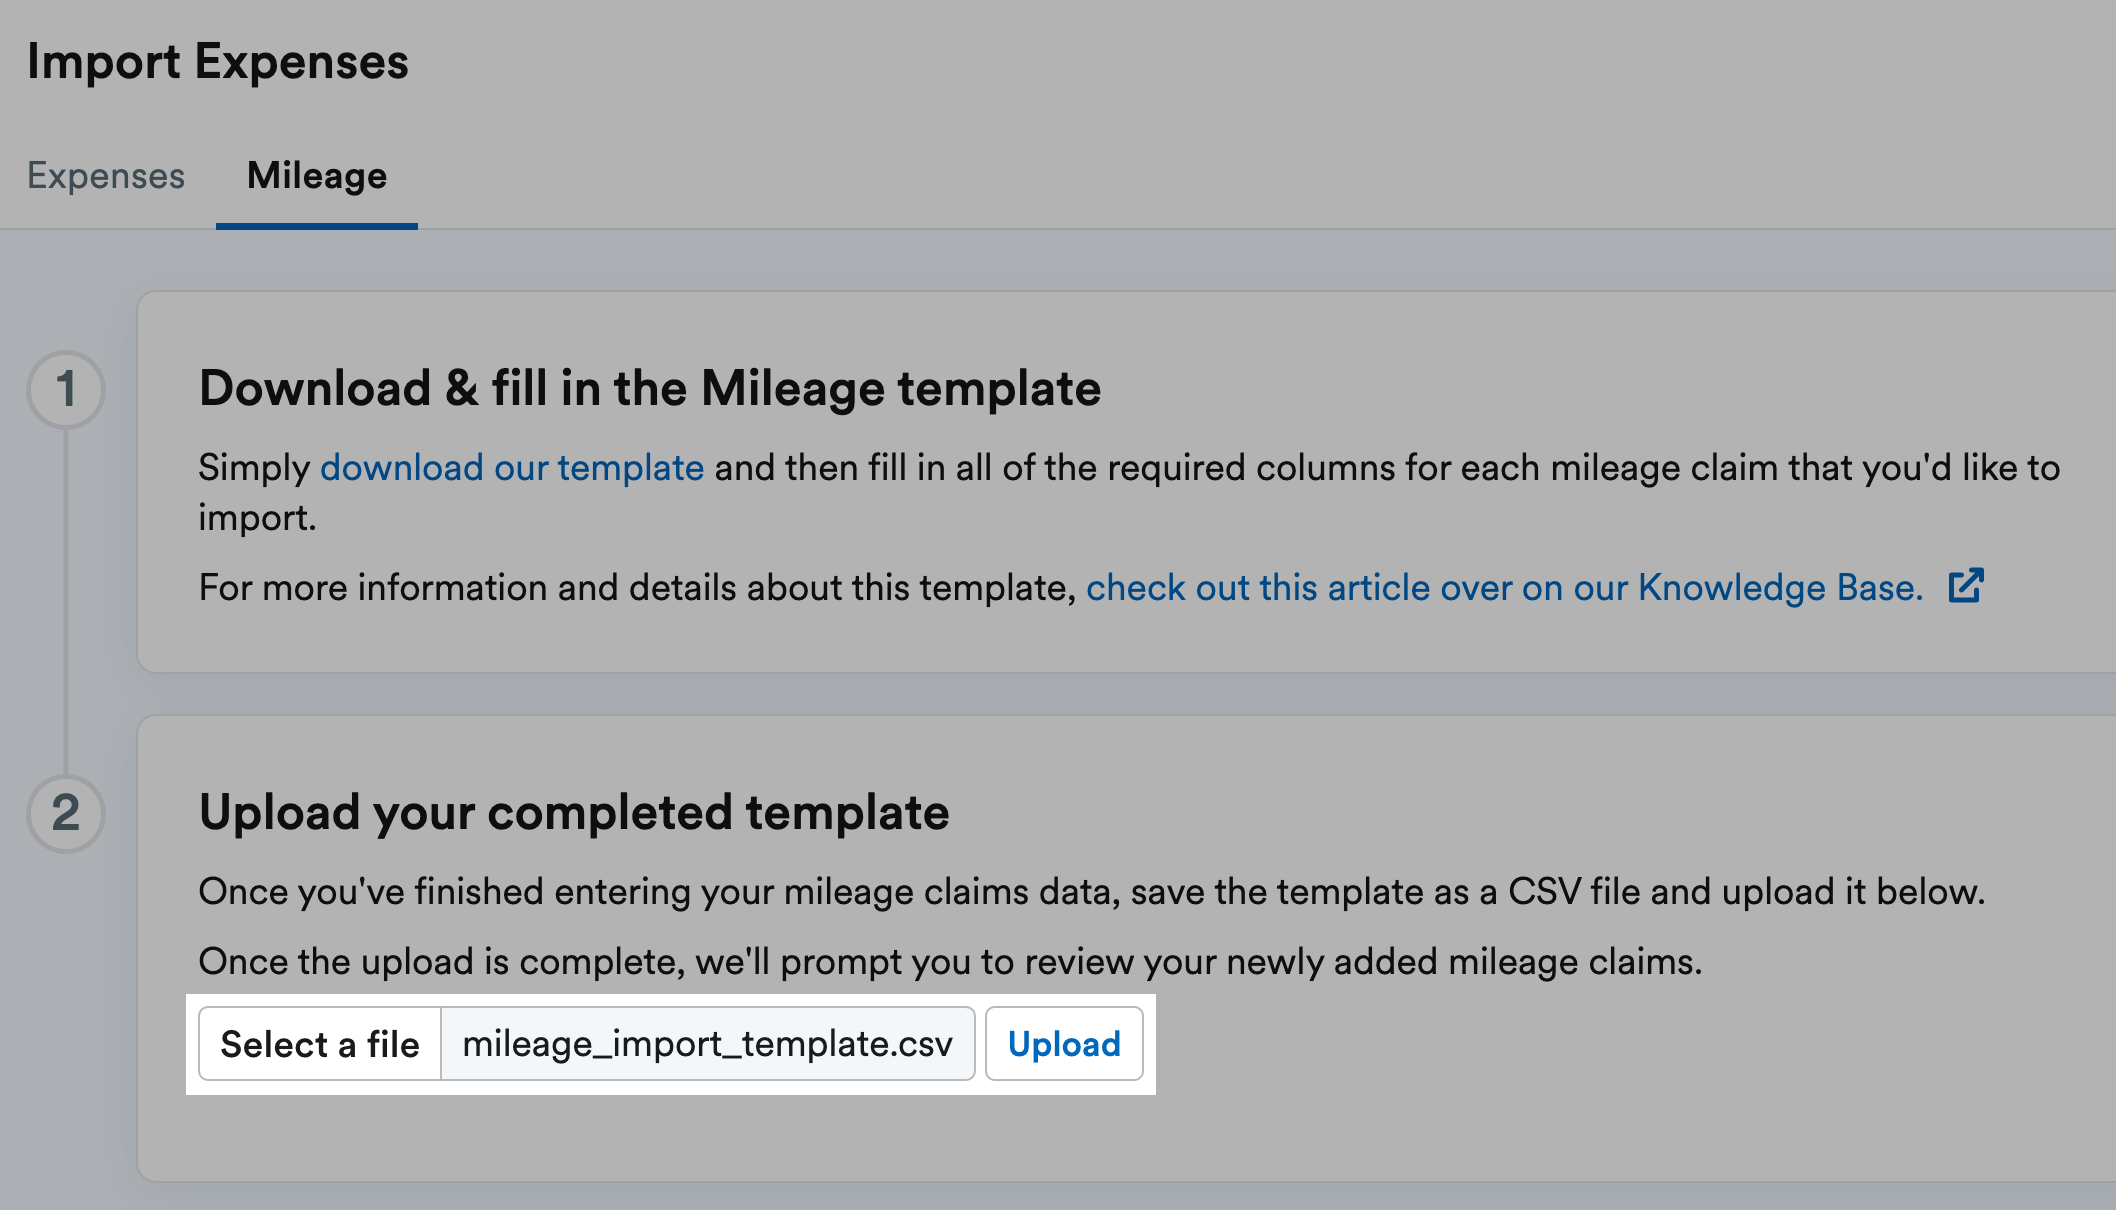Open the 'download our template' link
Image resolution: width=2116 pixels, height=1210 pixels.
(512, 468)
